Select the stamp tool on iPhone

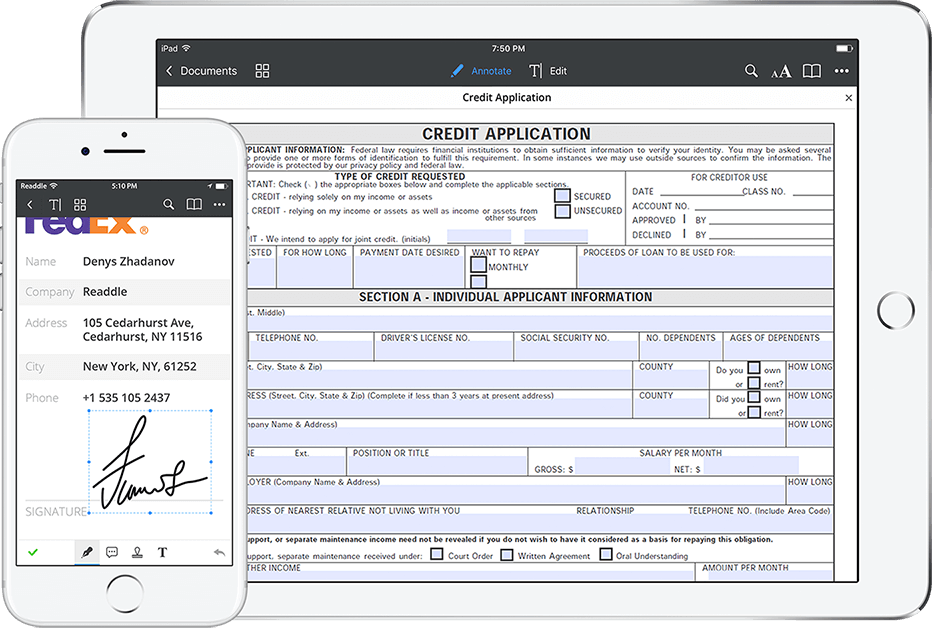137,553
